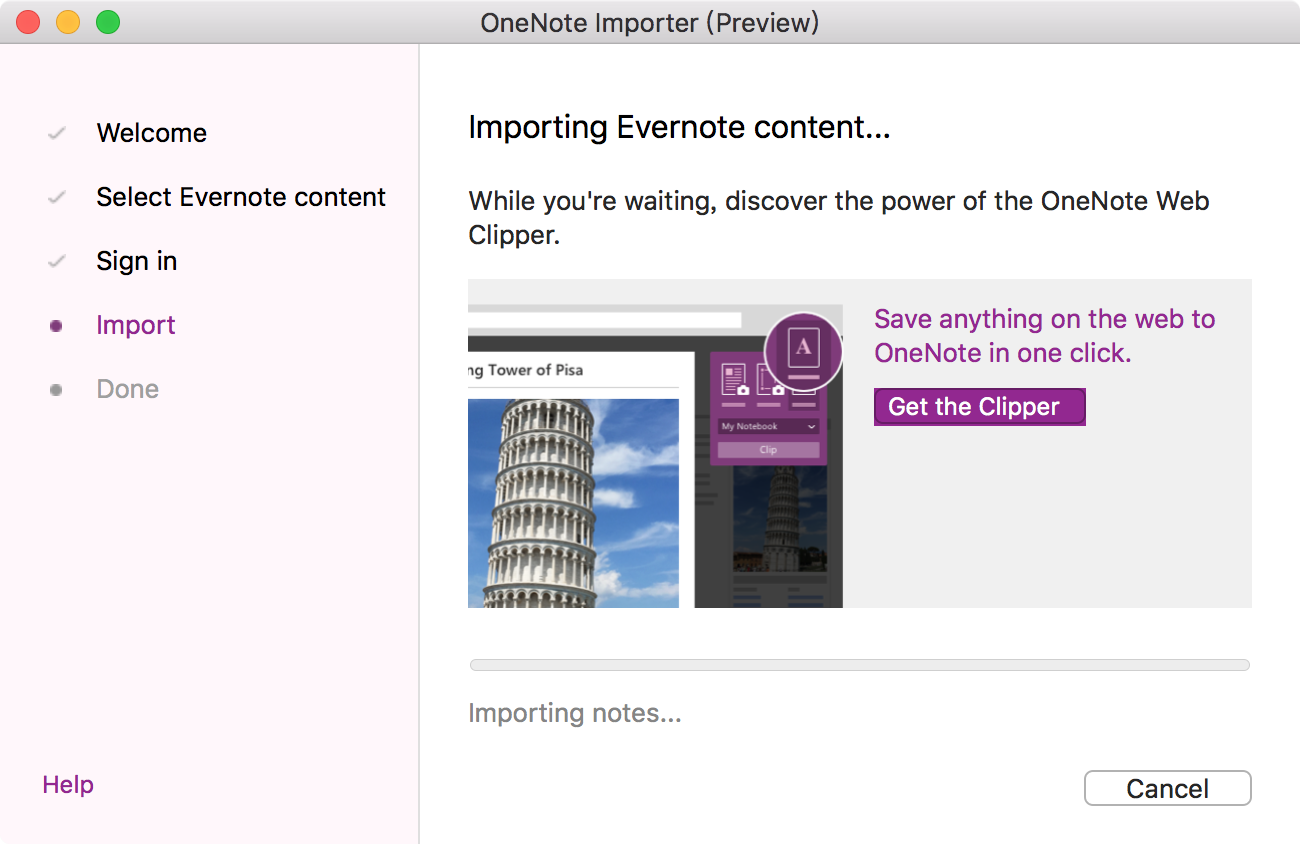Click the checkmark beside Sign in
The image size is (1300, 844).
click(57, 261)
